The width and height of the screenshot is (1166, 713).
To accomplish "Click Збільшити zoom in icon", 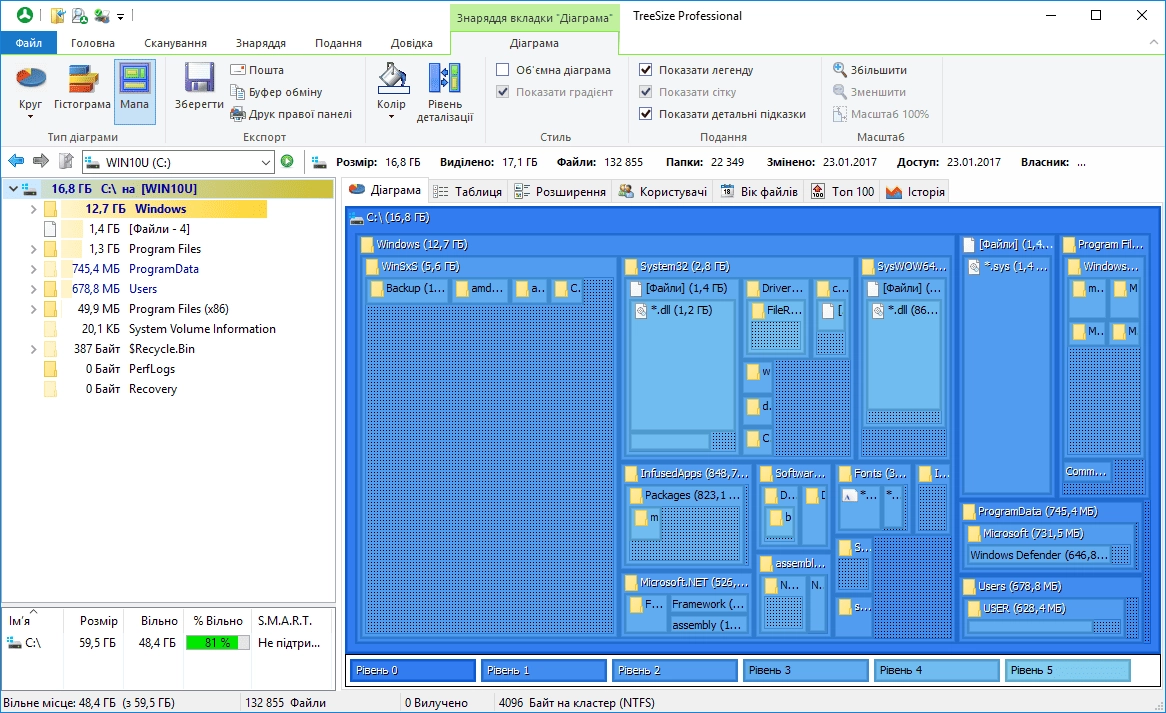I will [840, 70].
